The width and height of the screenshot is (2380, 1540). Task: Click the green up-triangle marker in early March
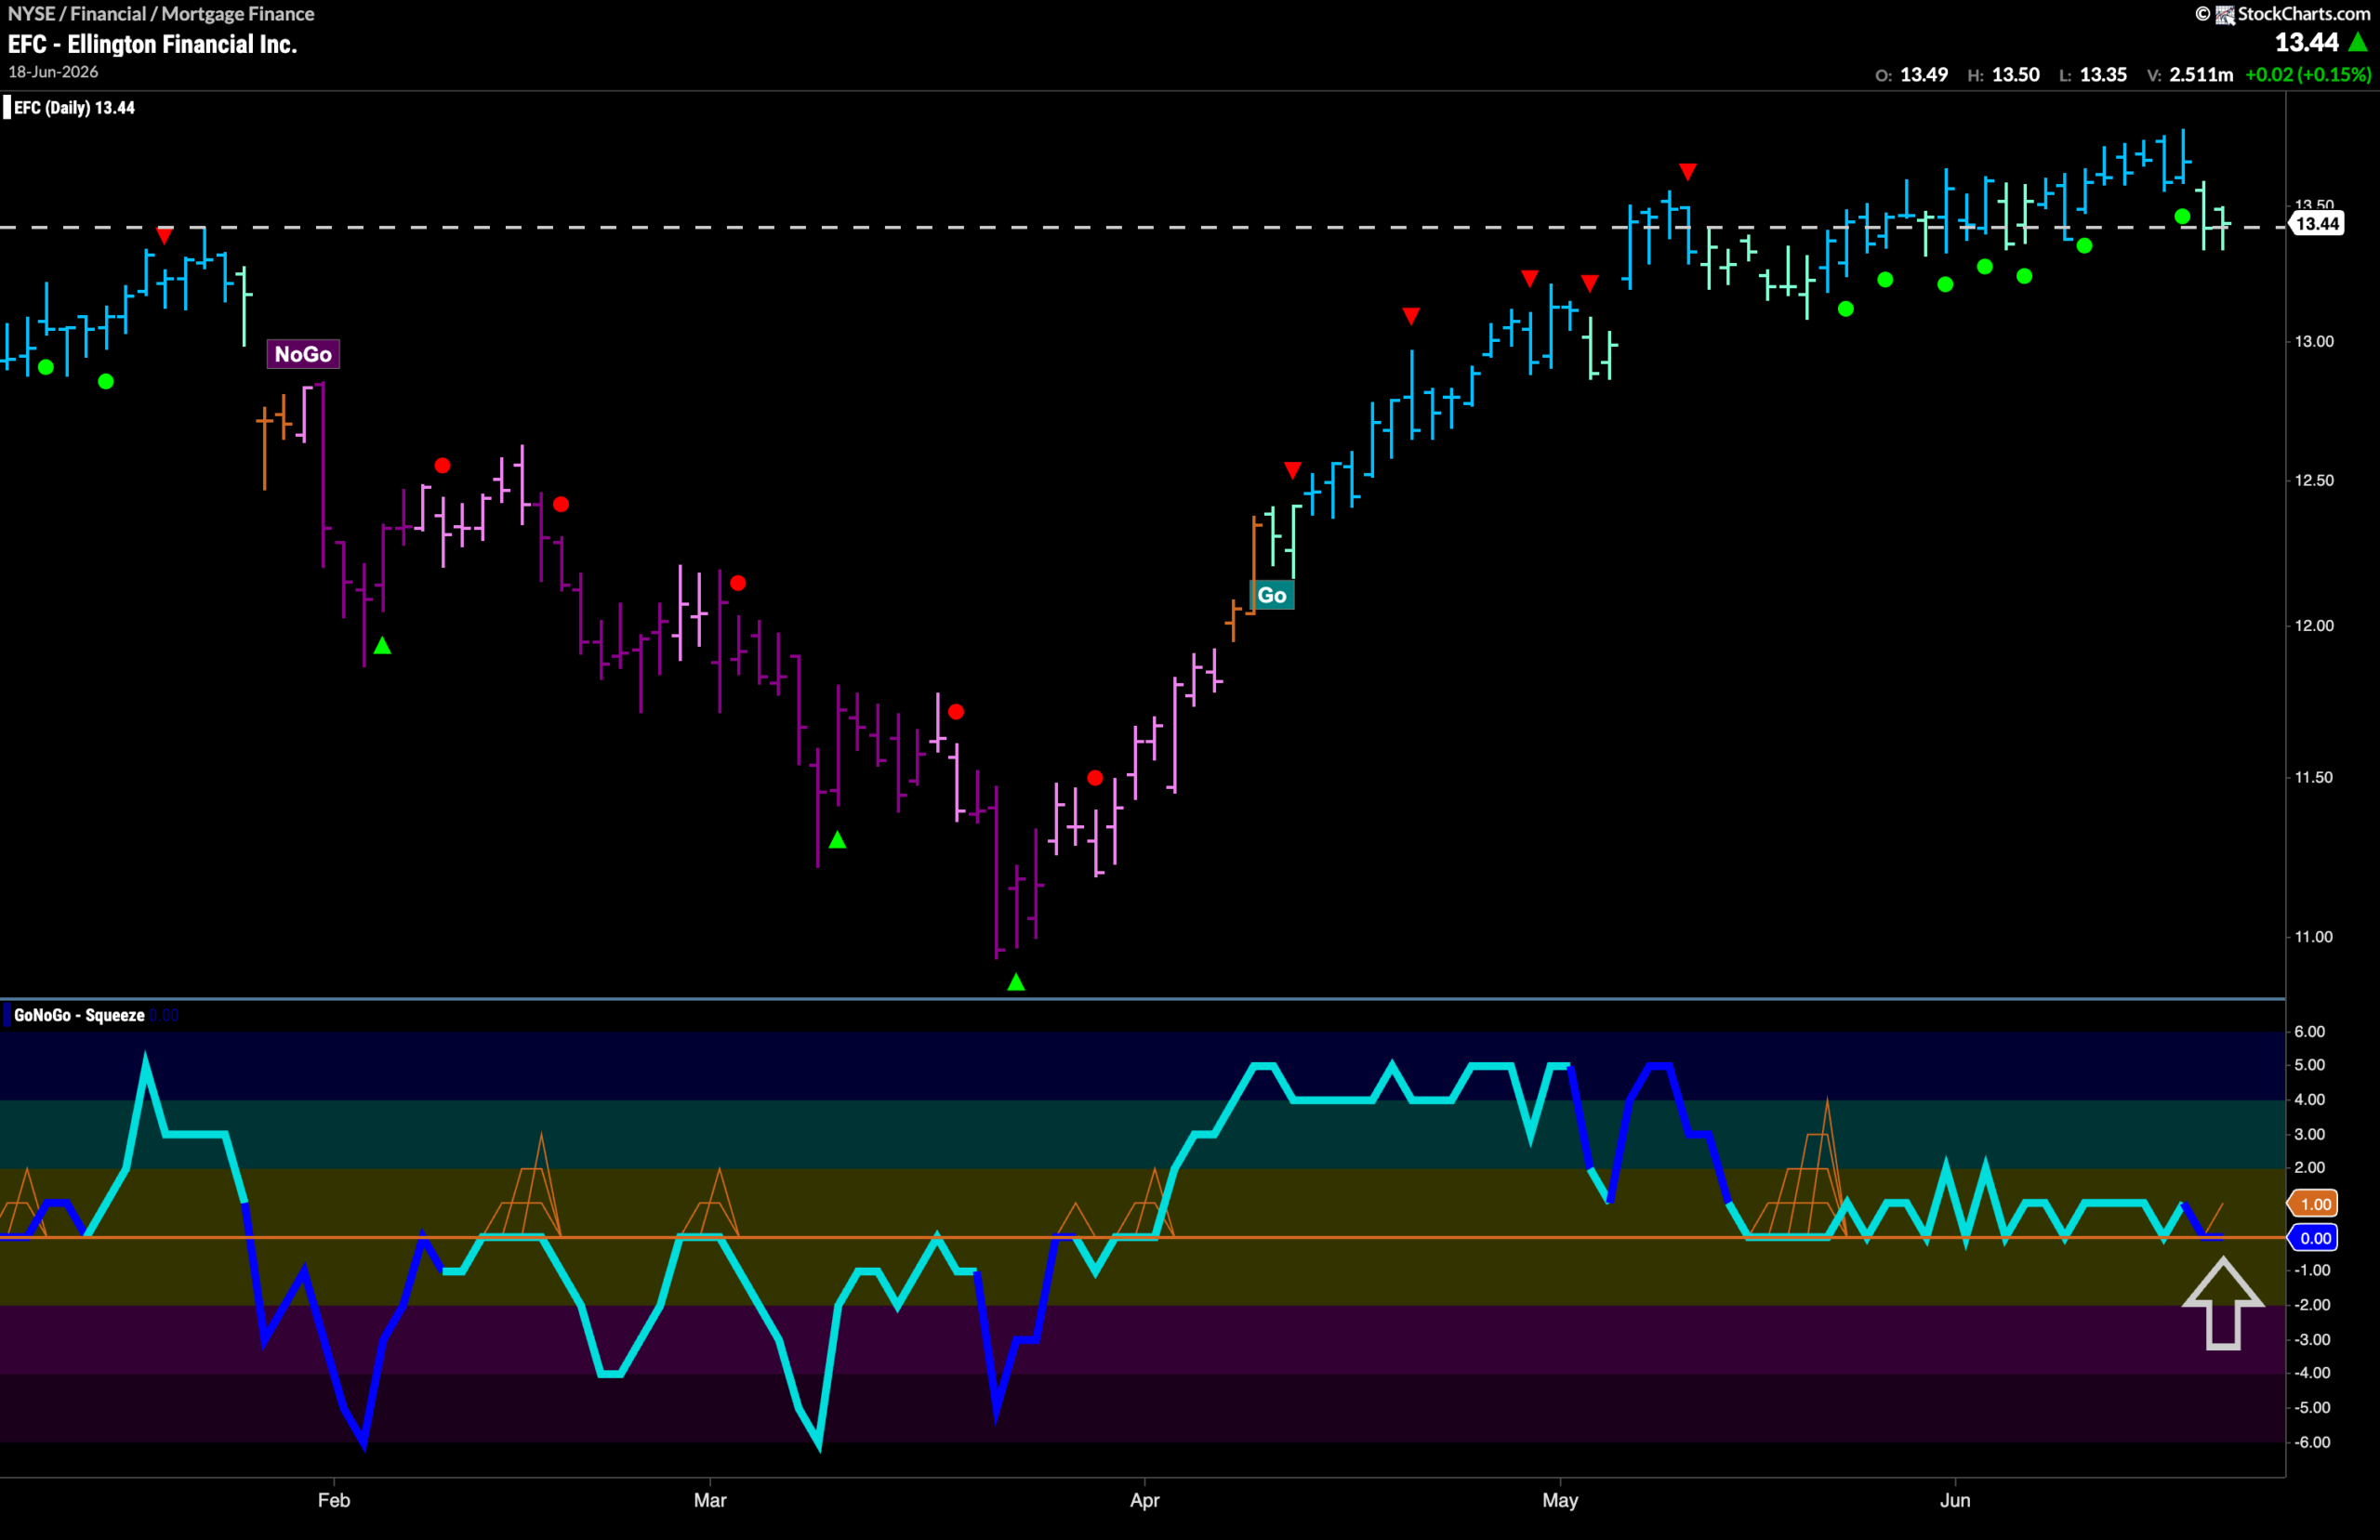[838, 840]
